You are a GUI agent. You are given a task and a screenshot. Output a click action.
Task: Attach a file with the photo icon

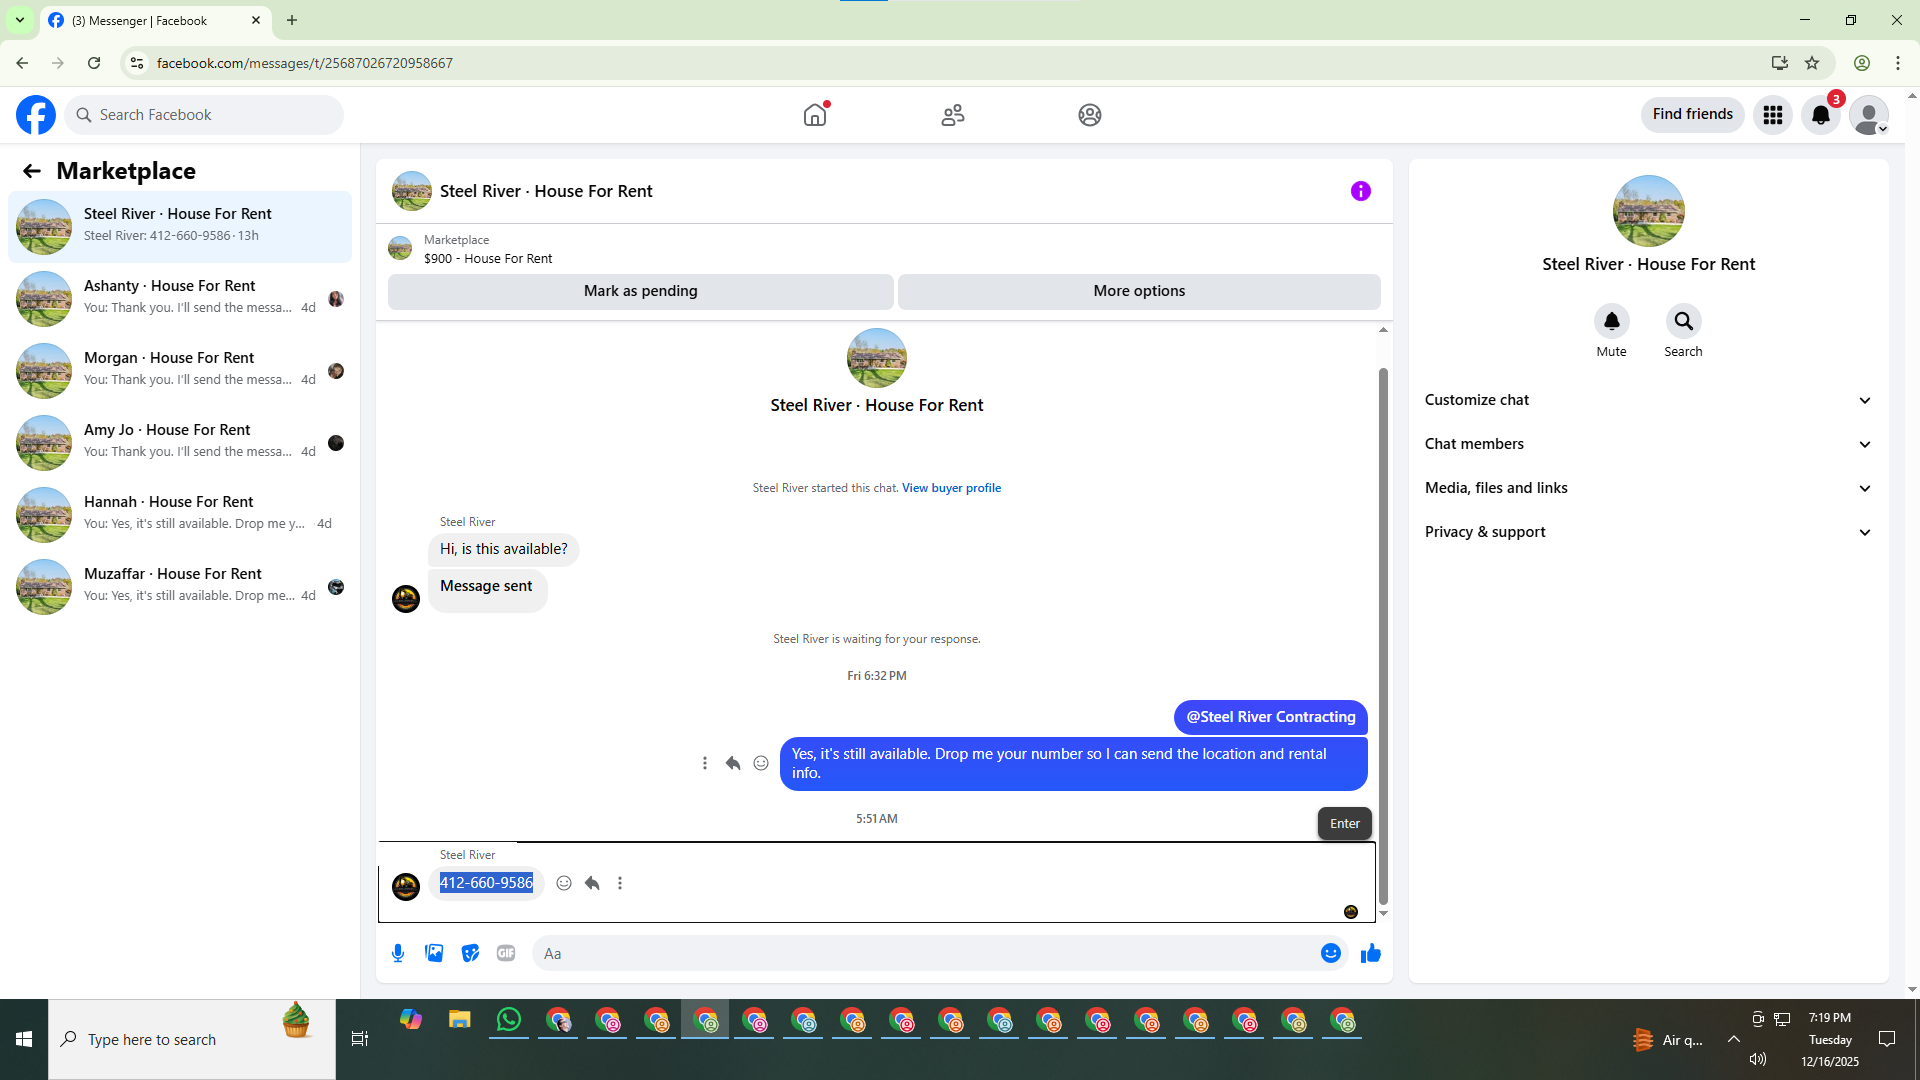(x=434, y=953)
